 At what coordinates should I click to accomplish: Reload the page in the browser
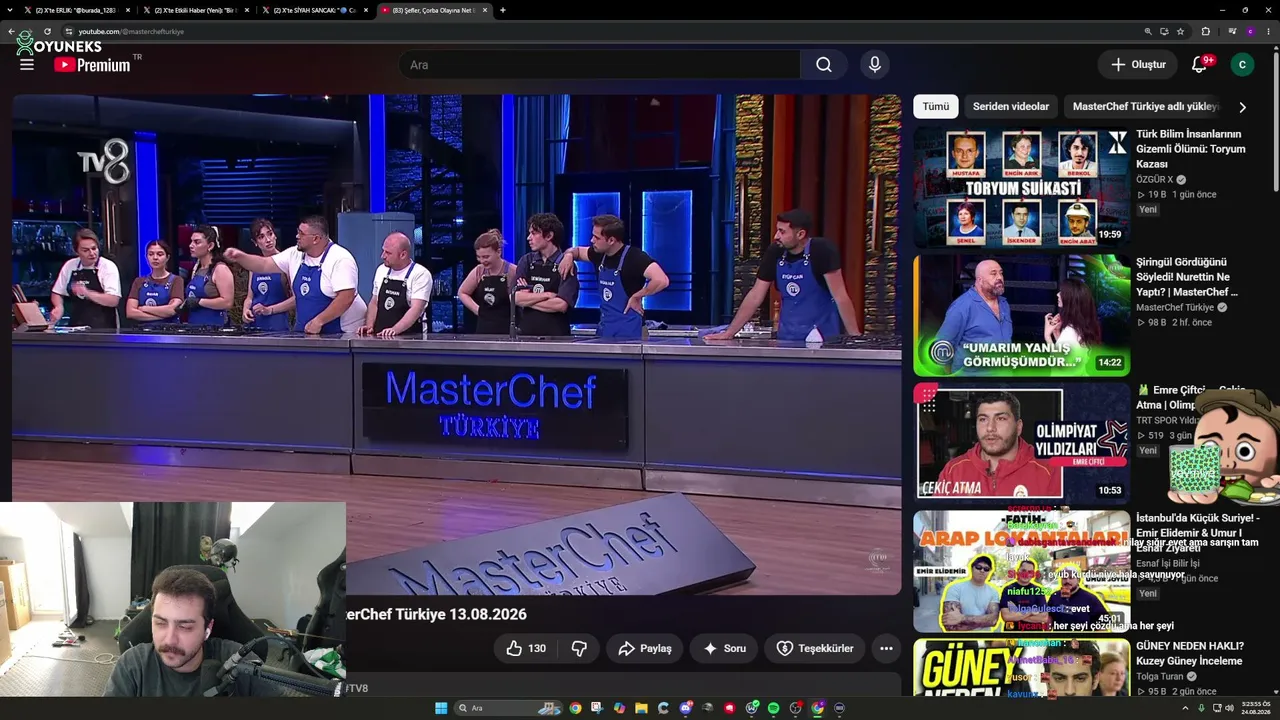[47, 31]
